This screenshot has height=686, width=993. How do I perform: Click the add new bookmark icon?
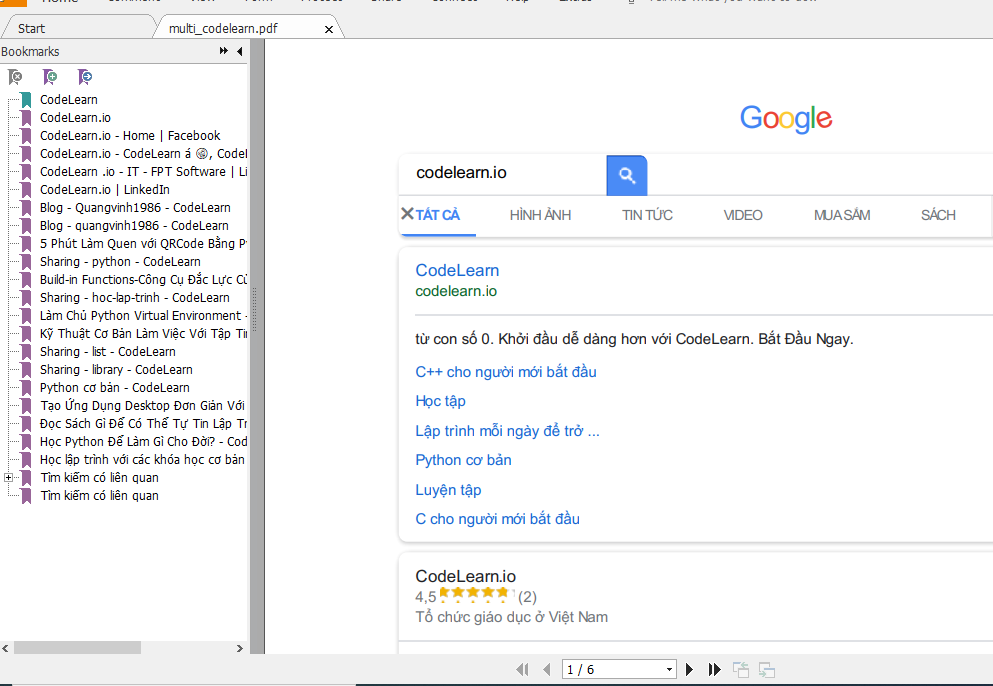click(50, 77)
